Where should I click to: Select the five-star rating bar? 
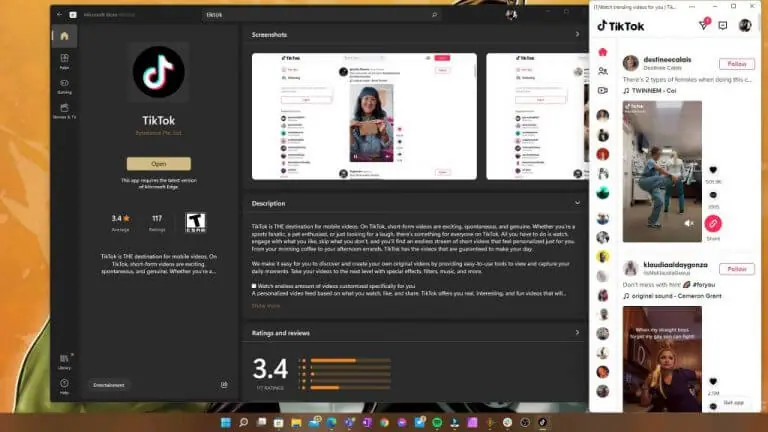pyautogui.click(x=351, y=360)
